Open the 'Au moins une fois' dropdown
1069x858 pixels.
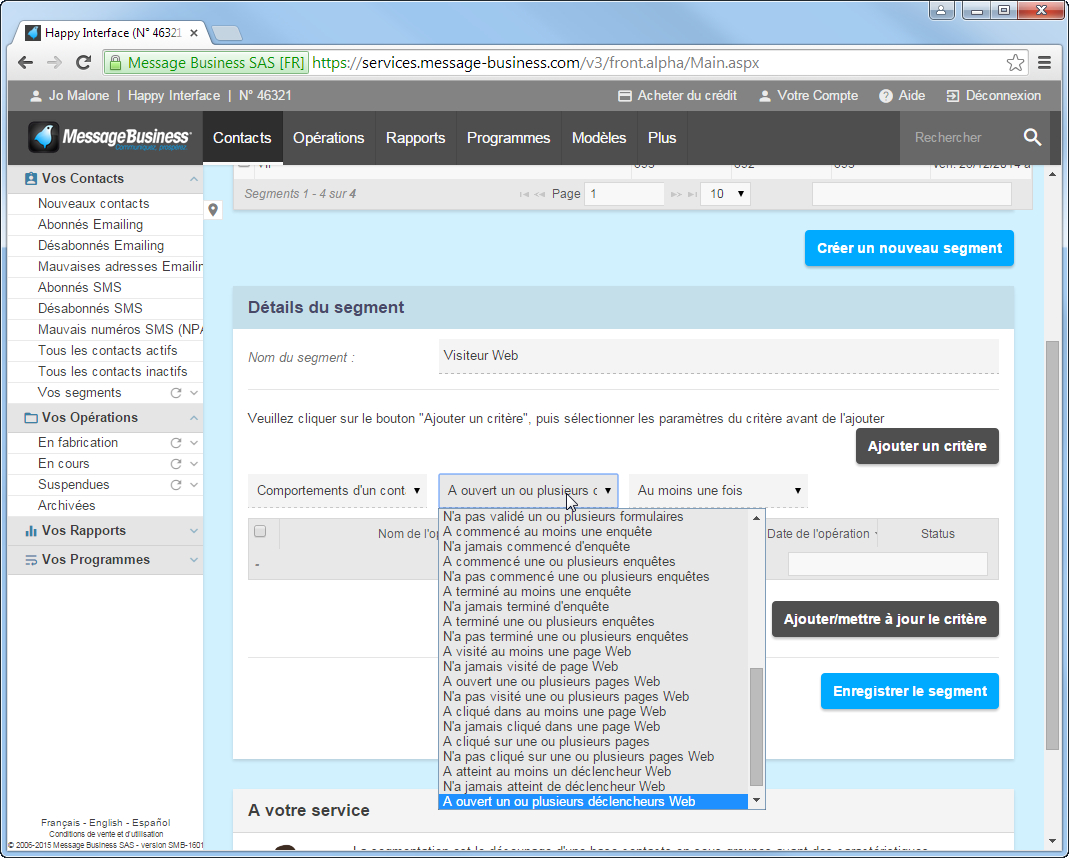point(714,490)
